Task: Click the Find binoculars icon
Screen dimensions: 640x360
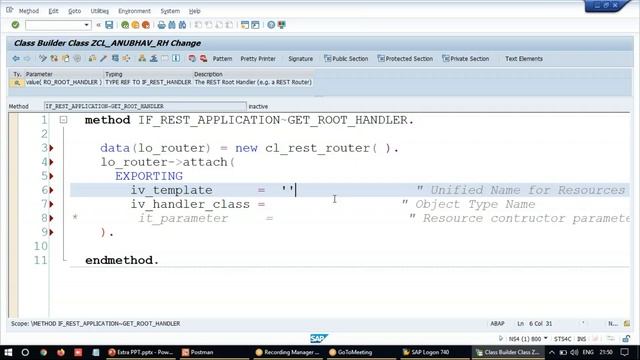Action: click(x=172, y=25)
